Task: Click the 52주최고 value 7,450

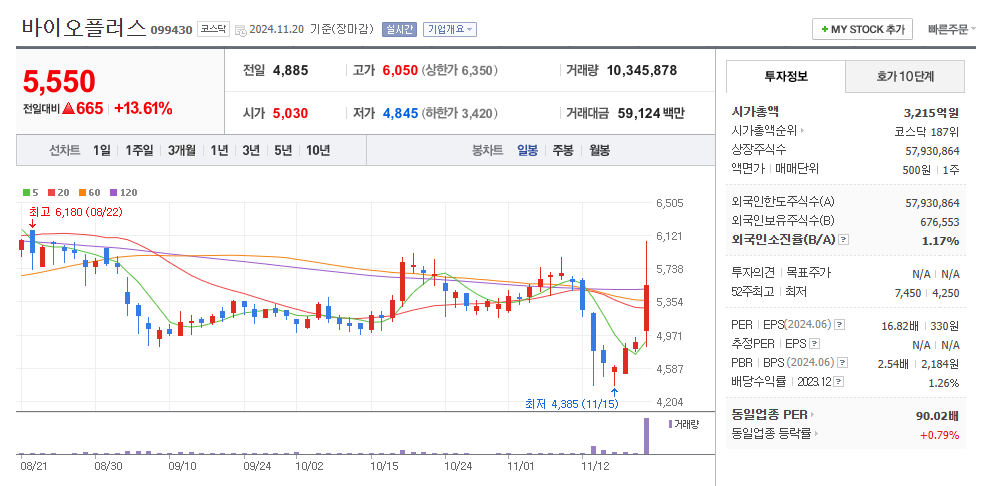Action: [x=910, y=292]
